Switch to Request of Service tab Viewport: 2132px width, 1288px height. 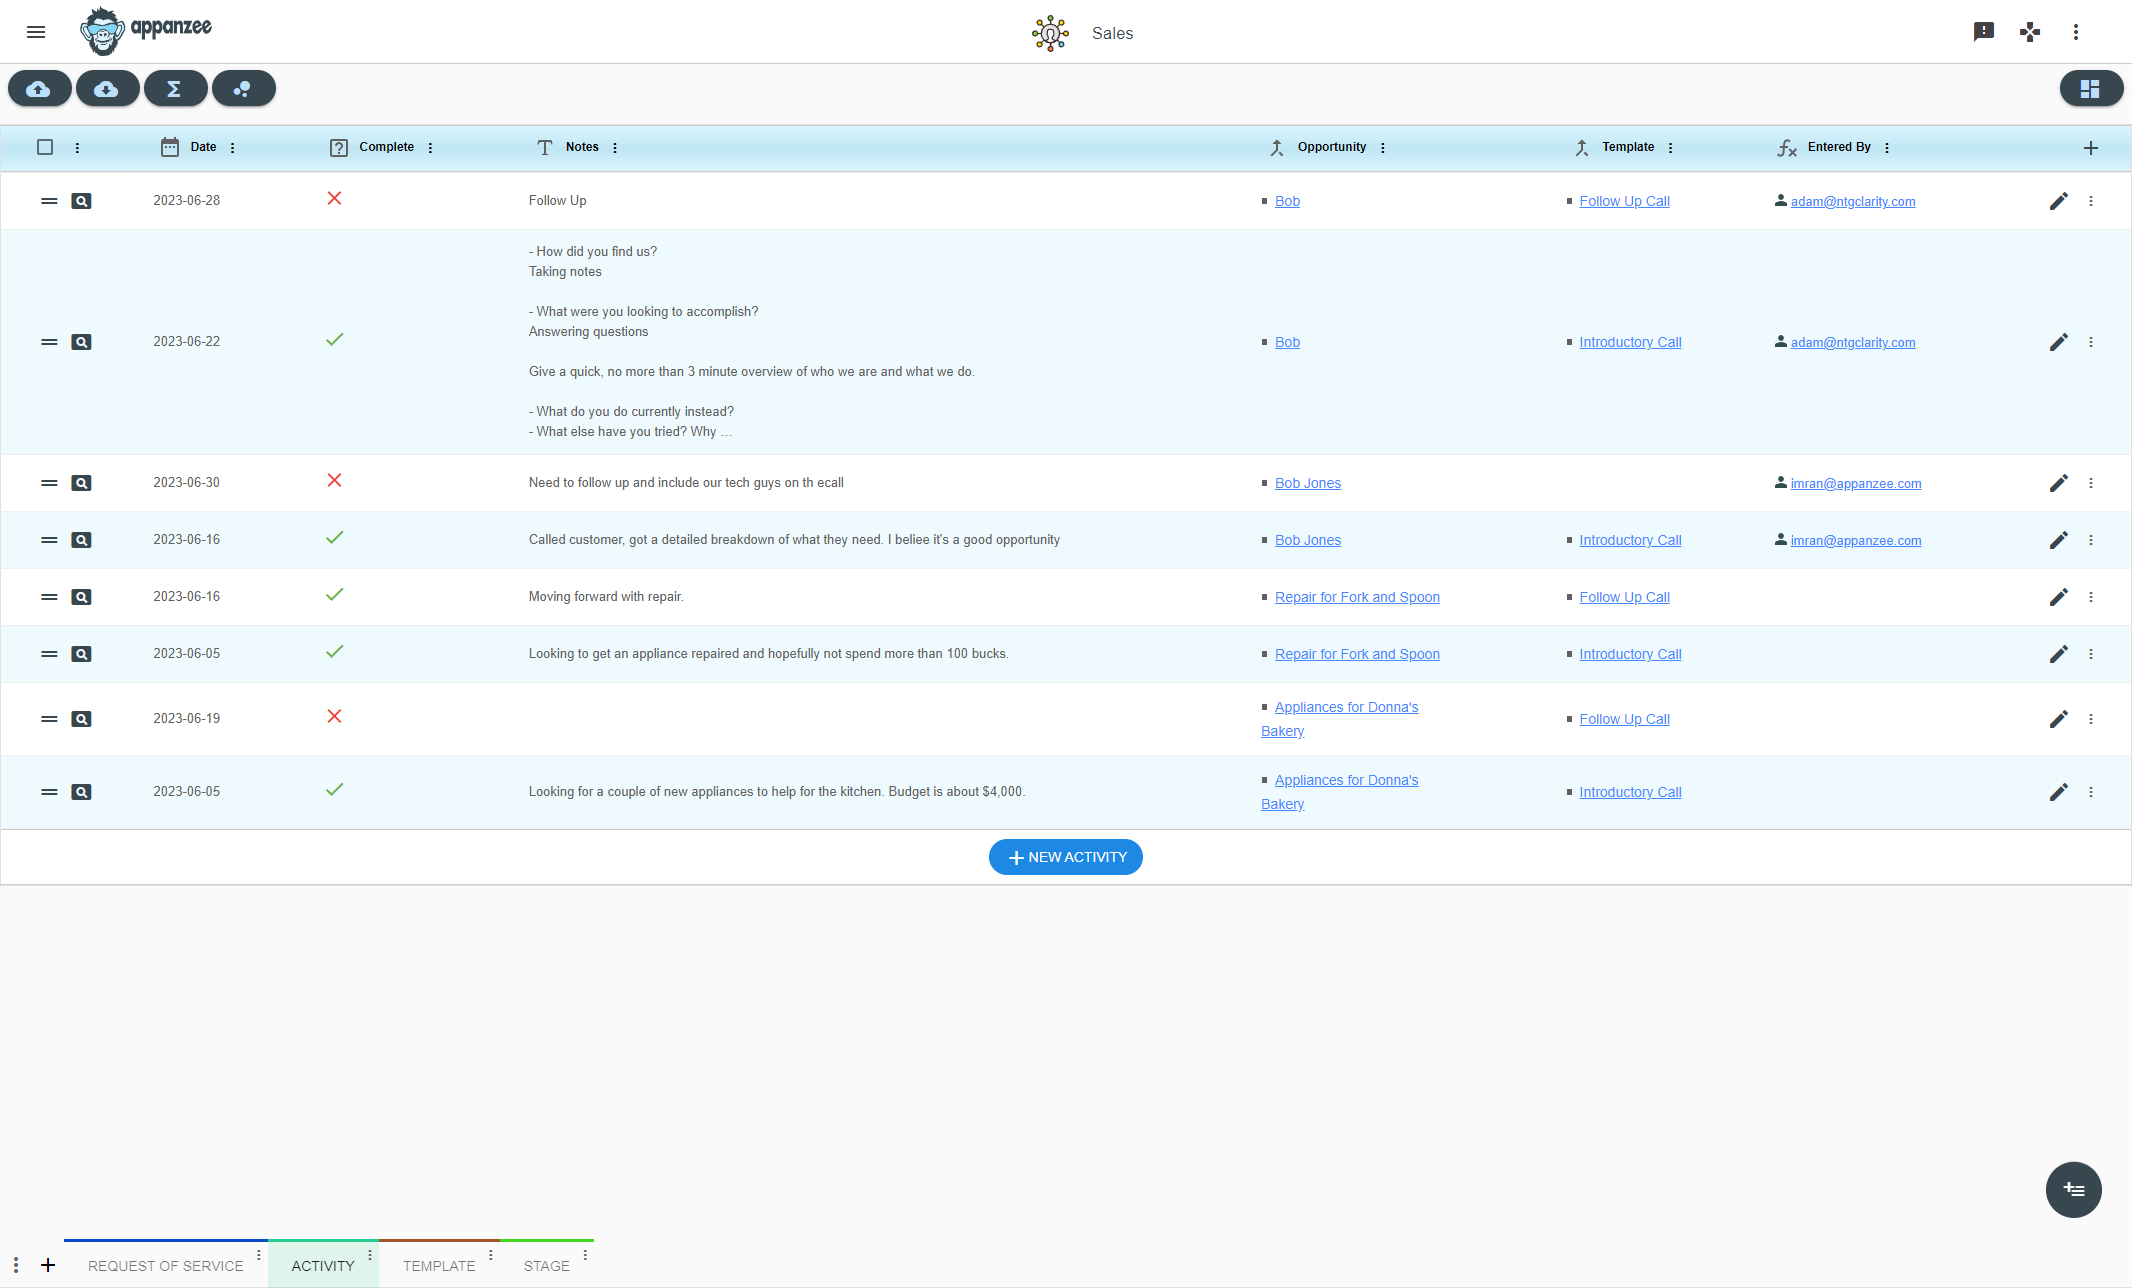[x=166, y=1265]
